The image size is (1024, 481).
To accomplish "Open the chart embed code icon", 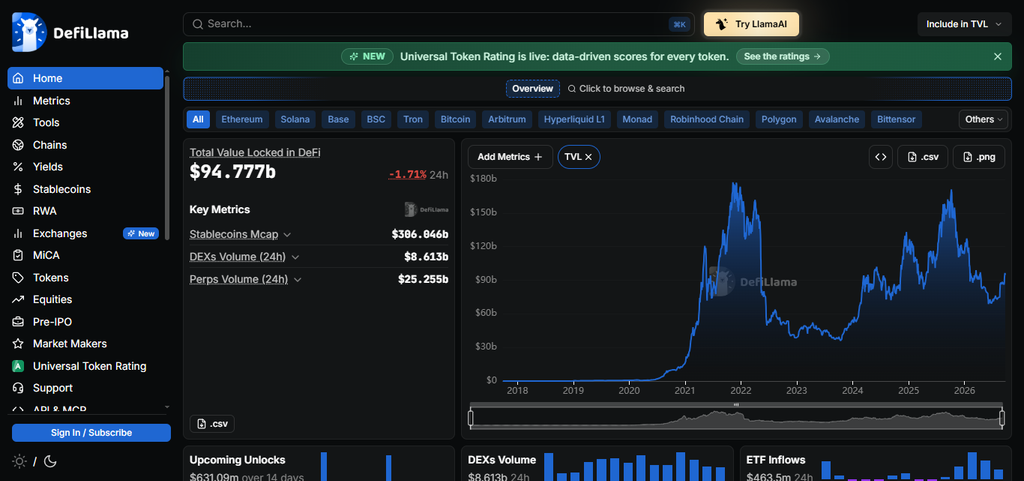I will 881,157.
